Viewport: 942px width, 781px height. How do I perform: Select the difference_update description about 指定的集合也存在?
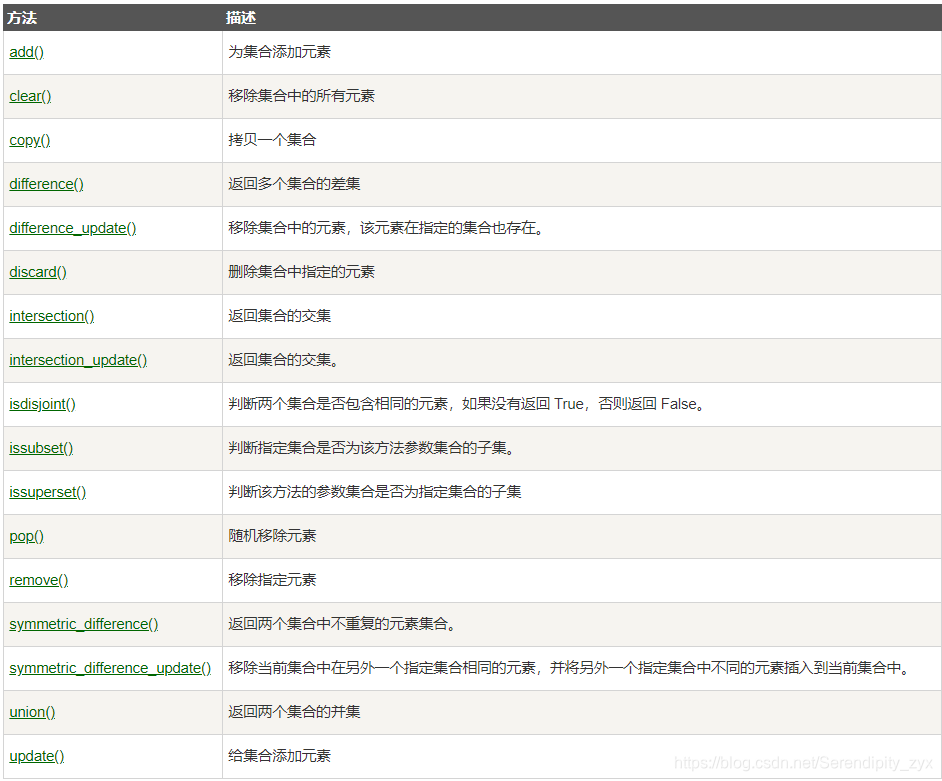click(386, 228)
